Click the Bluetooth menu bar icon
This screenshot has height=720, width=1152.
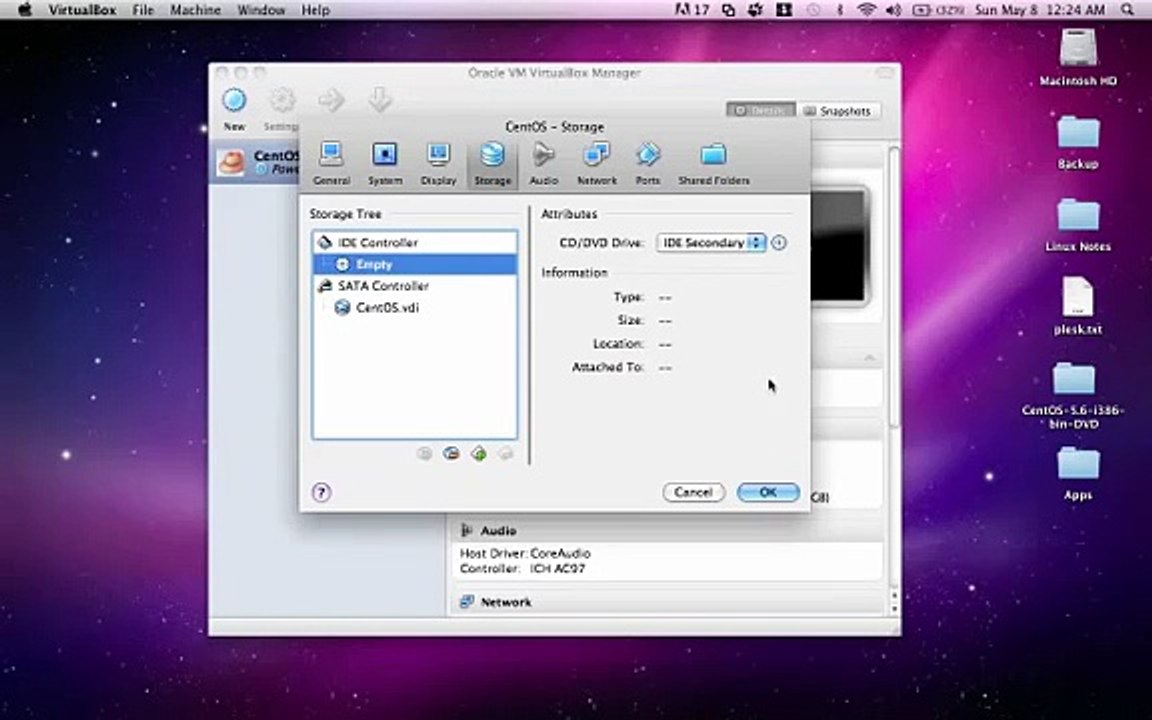click(840, 10)
